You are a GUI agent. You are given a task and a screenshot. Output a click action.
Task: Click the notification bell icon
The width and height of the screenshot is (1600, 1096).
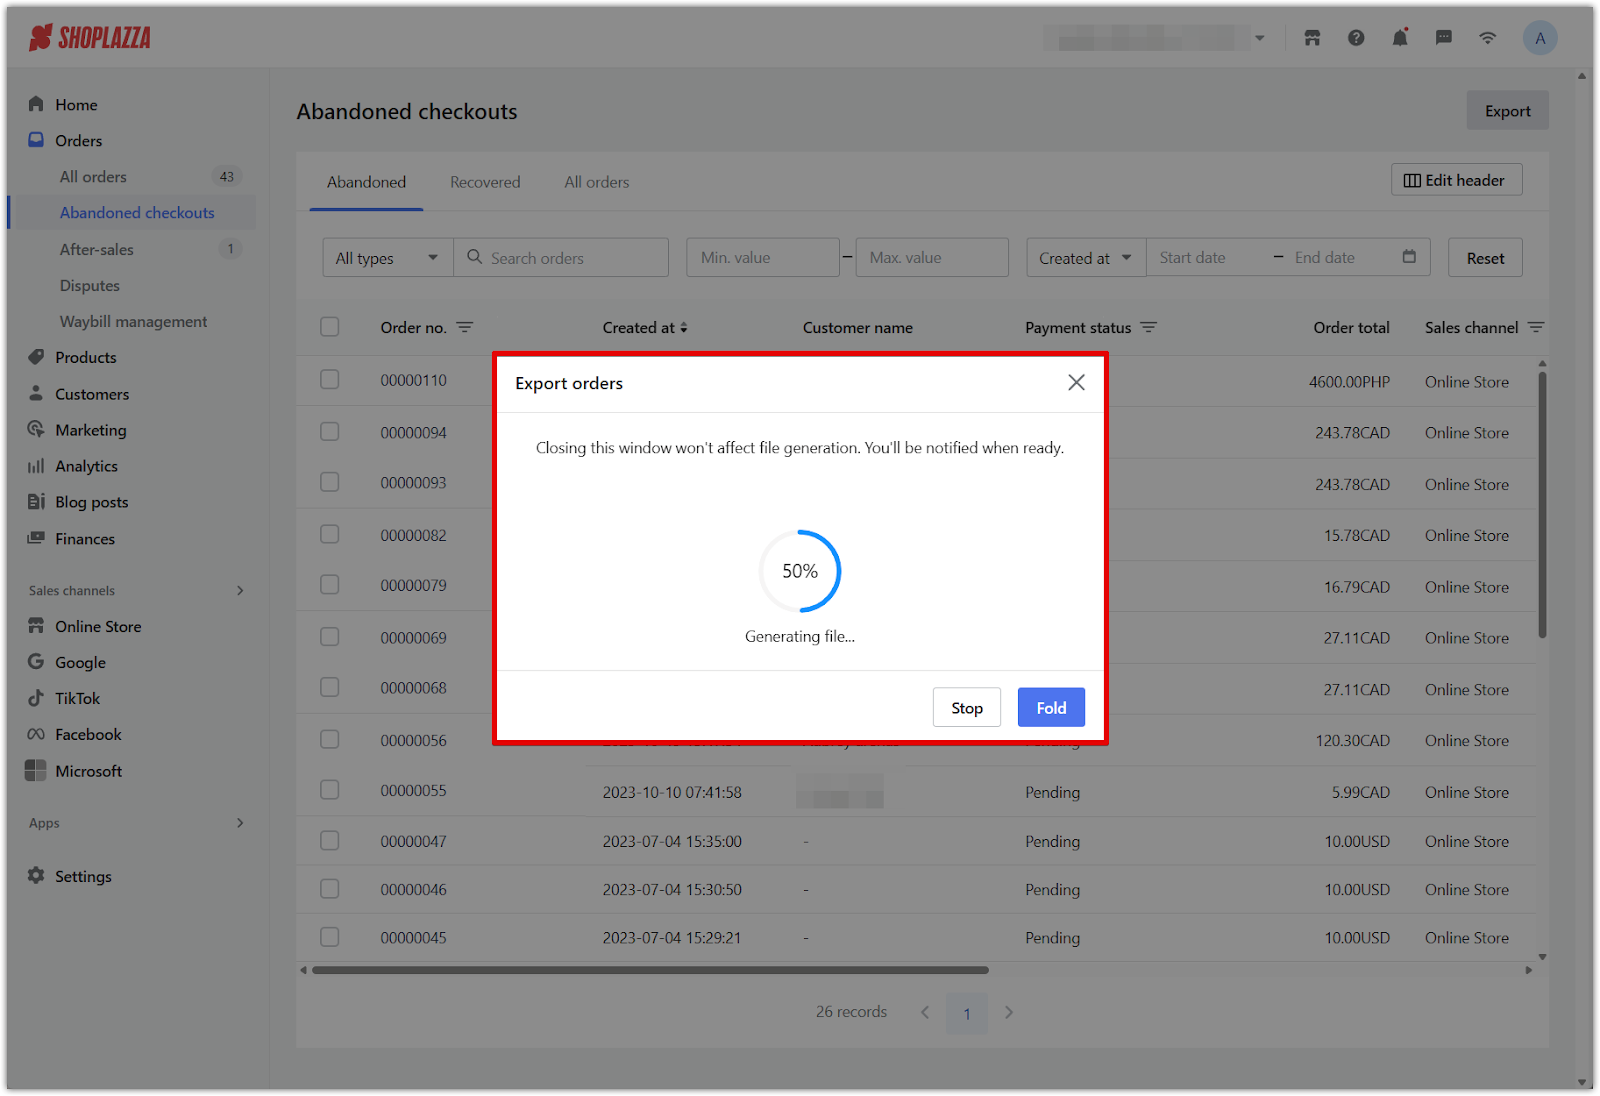point(1400,38)
